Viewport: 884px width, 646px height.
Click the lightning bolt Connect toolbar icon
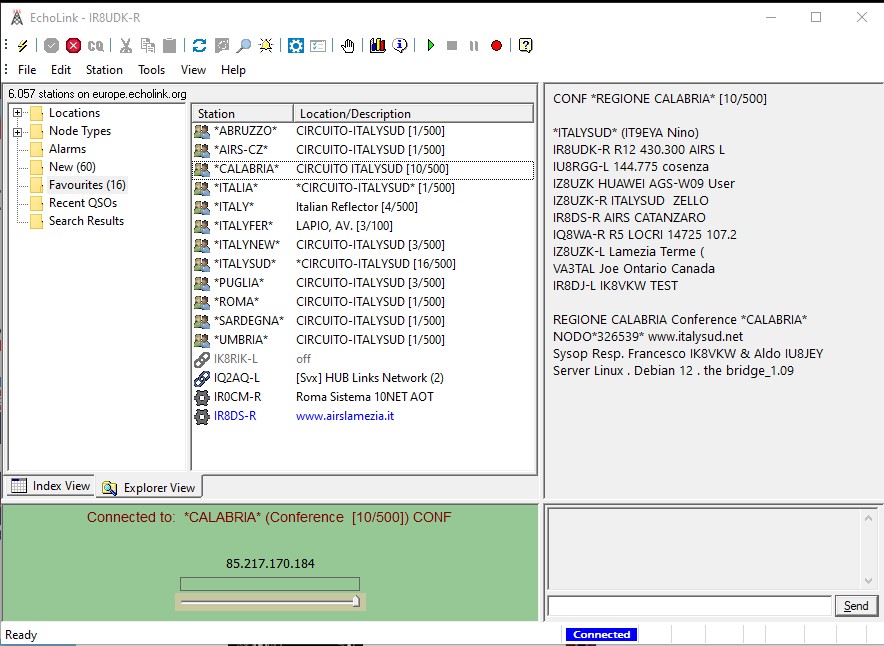23,46
